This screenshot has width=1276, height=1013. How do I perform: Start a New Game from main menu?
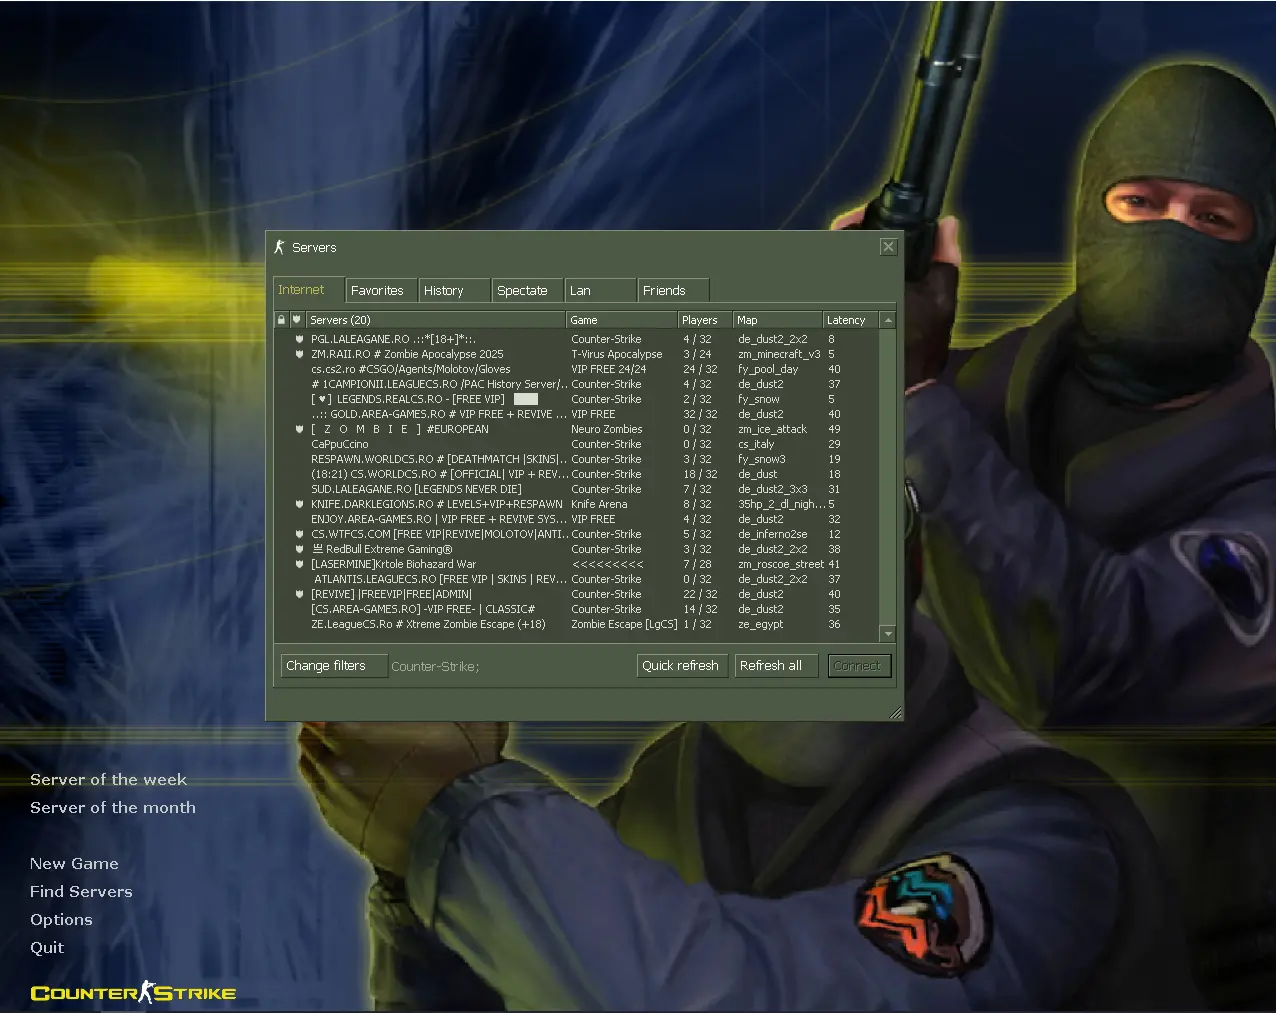click(74, 864)
